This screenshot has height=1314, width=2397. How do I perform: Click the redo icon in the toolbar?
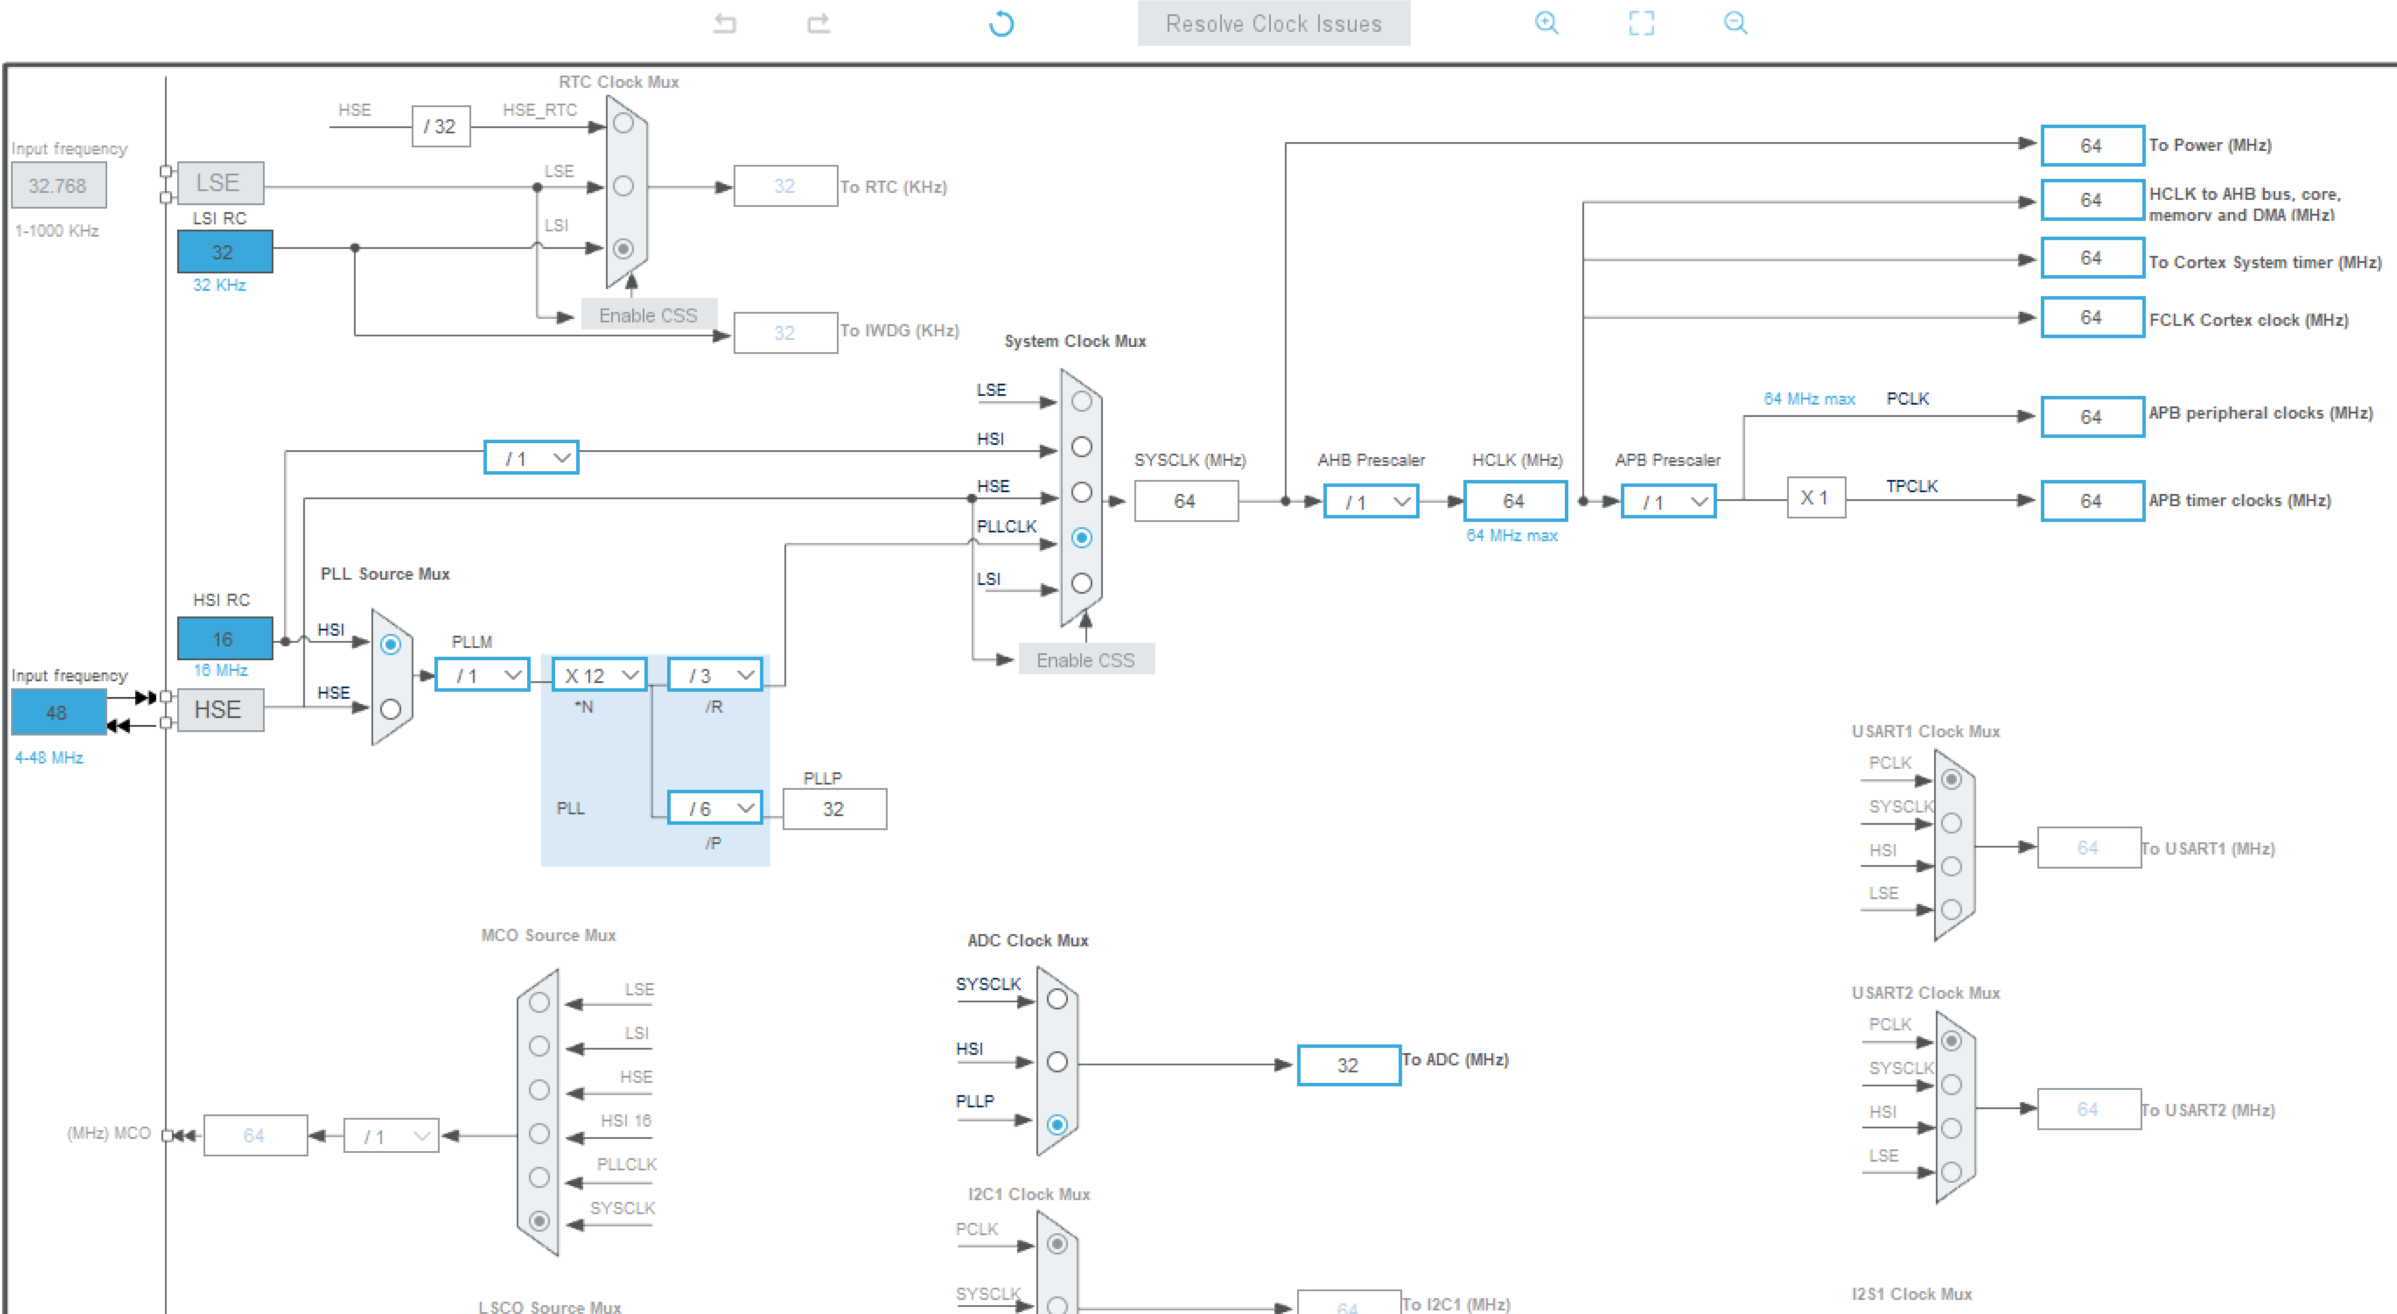[818, 23]
